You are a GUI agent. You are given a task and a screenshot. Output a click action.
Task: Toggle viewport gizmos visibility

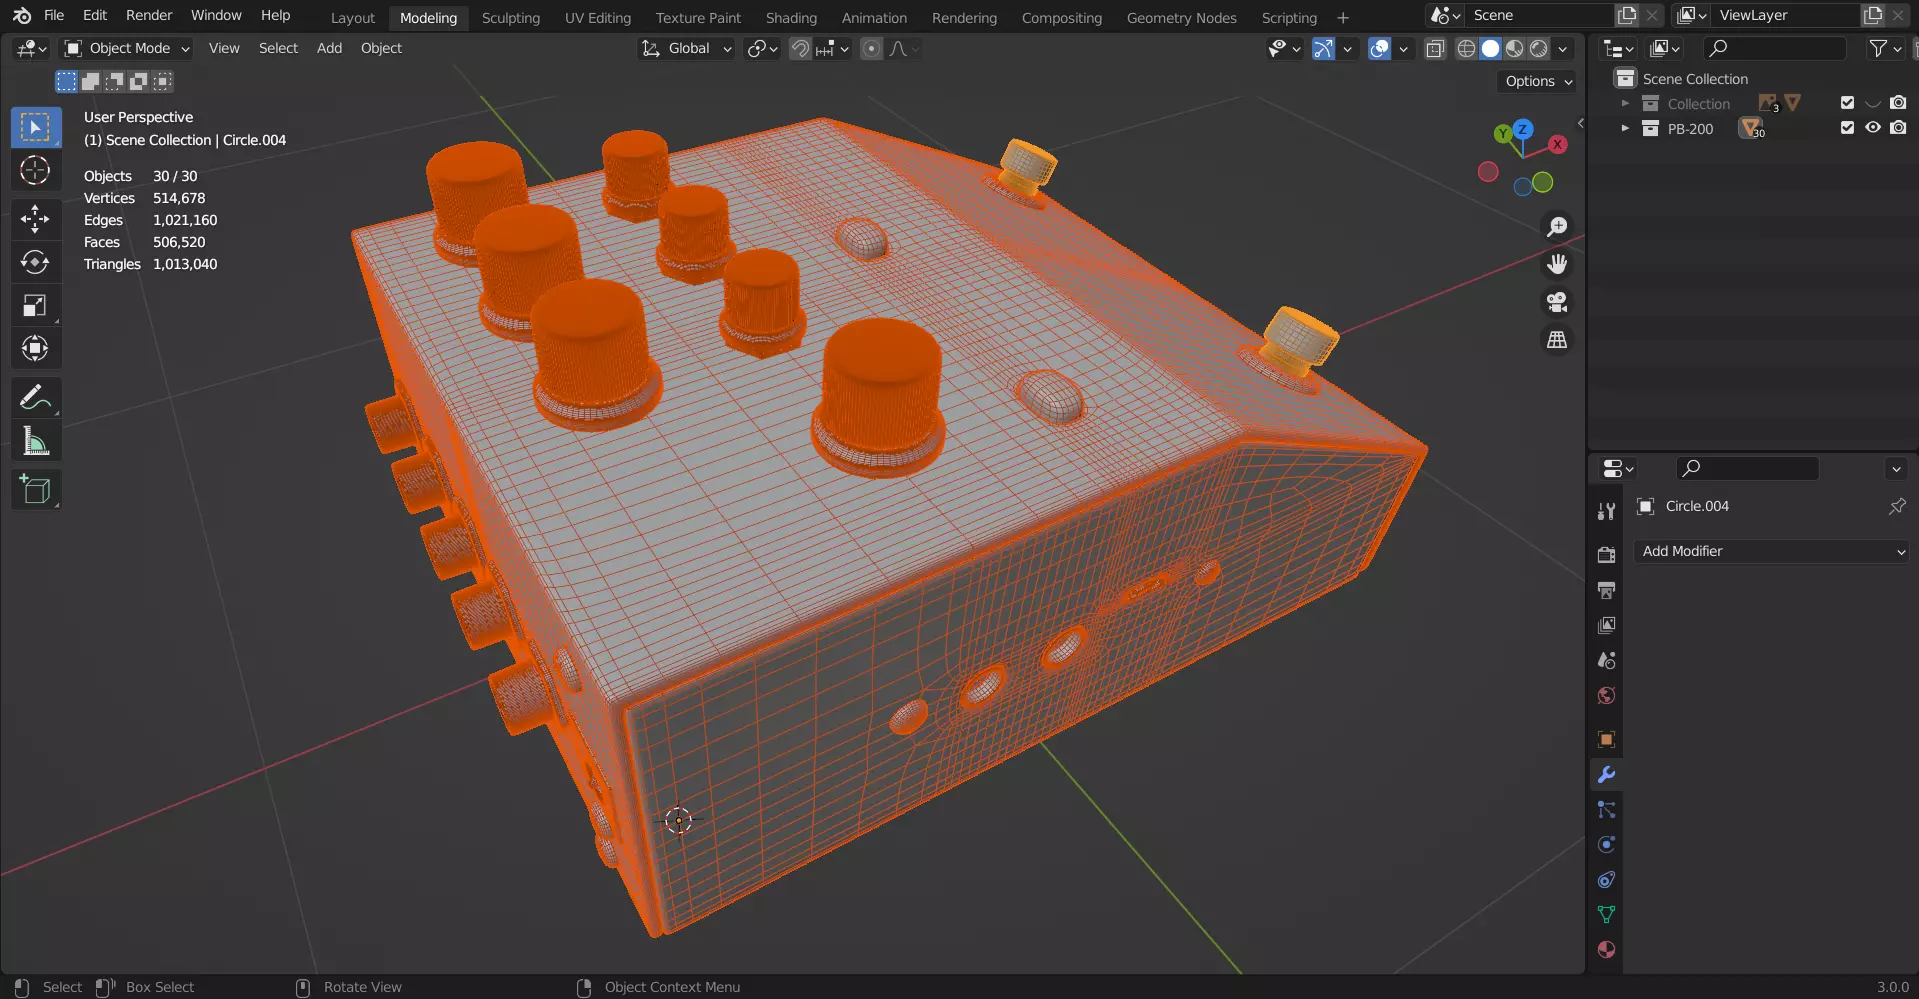click(1323, 48)
